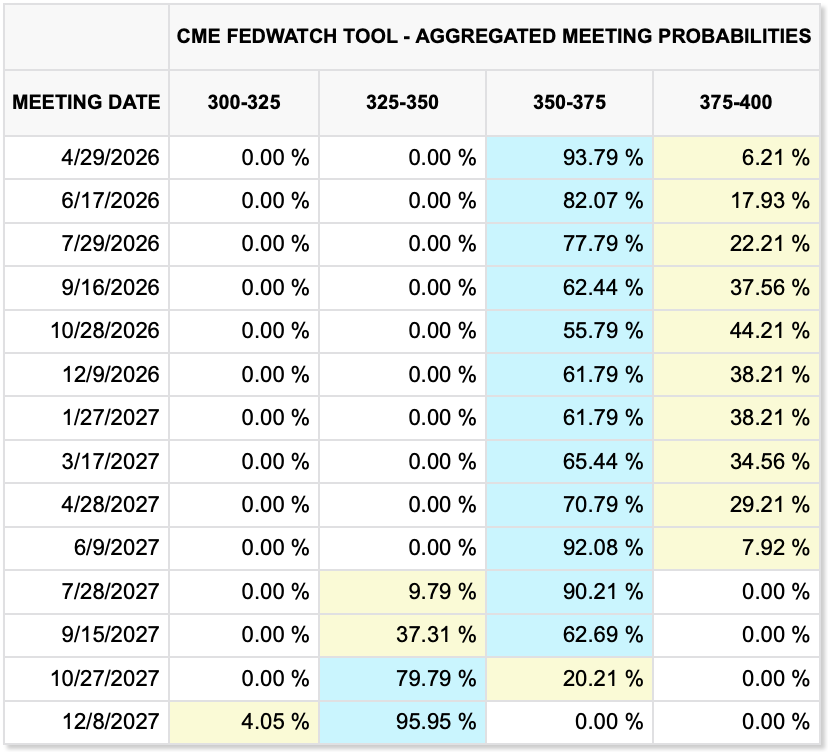Click the CME FedWatch Tool table title
The image size is (828, 752).
coord(494,35)
